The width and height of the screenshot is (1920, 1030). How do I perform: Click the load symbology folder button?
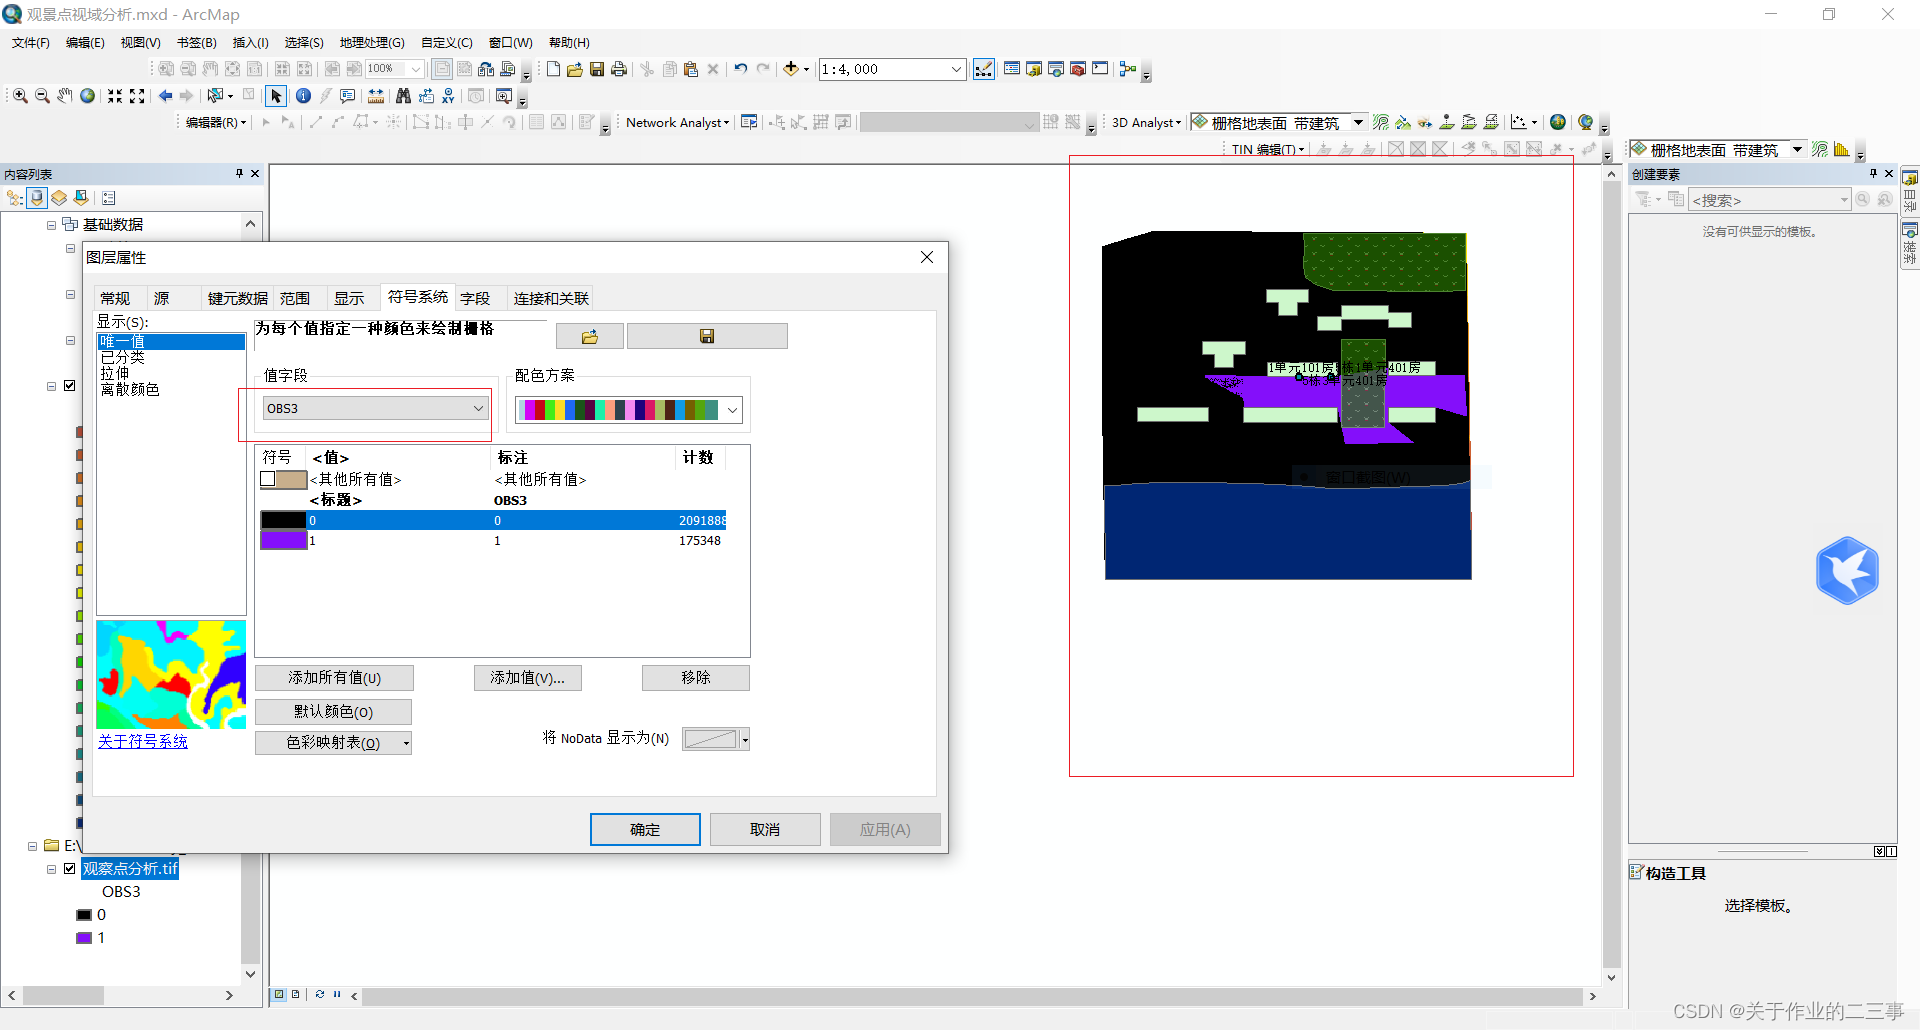[x=590, y=336]
